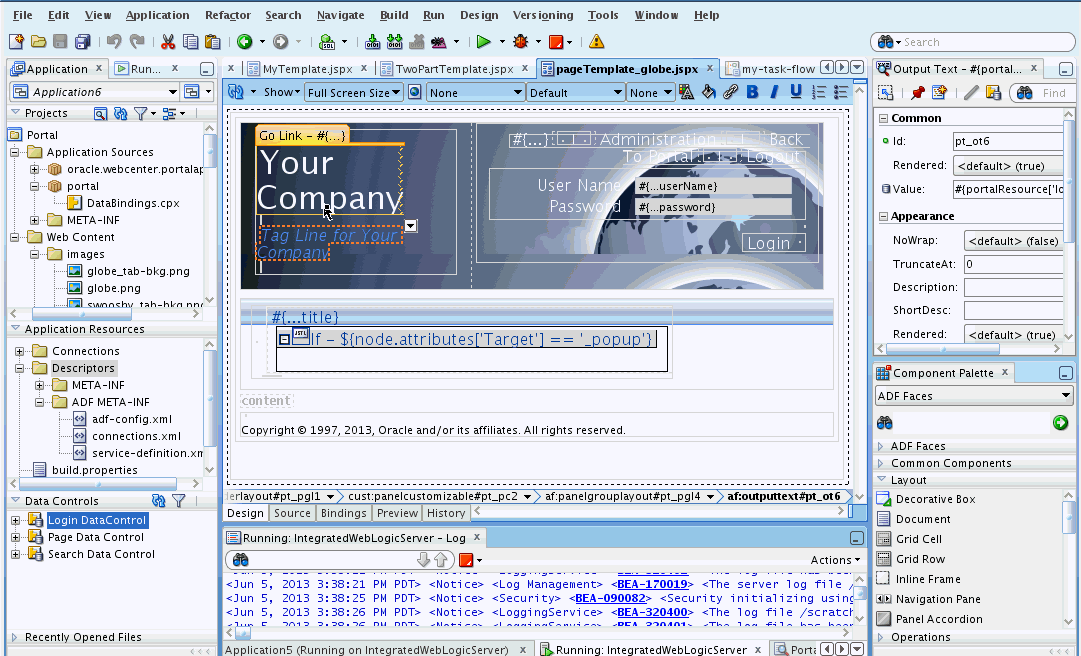Open the Full Screen Size dropdown

tap(354, 92)
